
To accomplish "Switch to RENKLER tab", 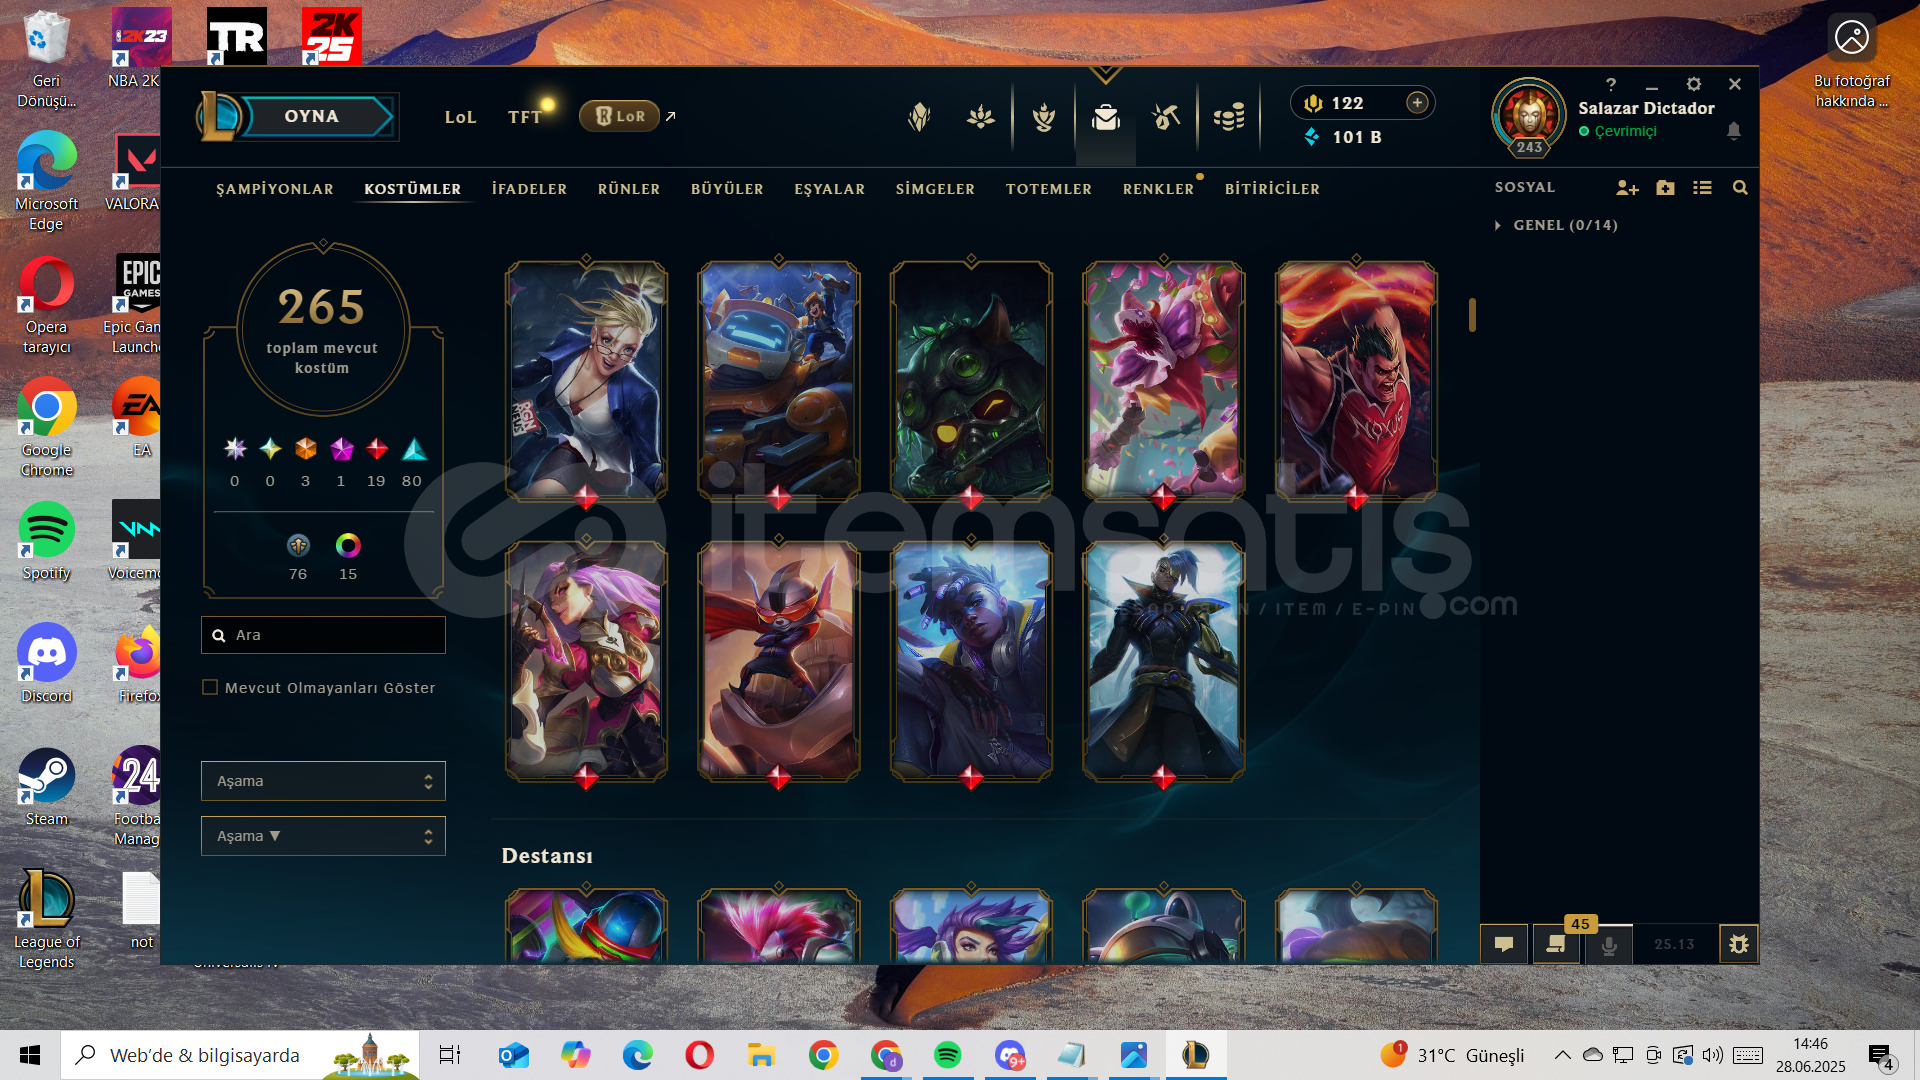I will (1158, 189).
